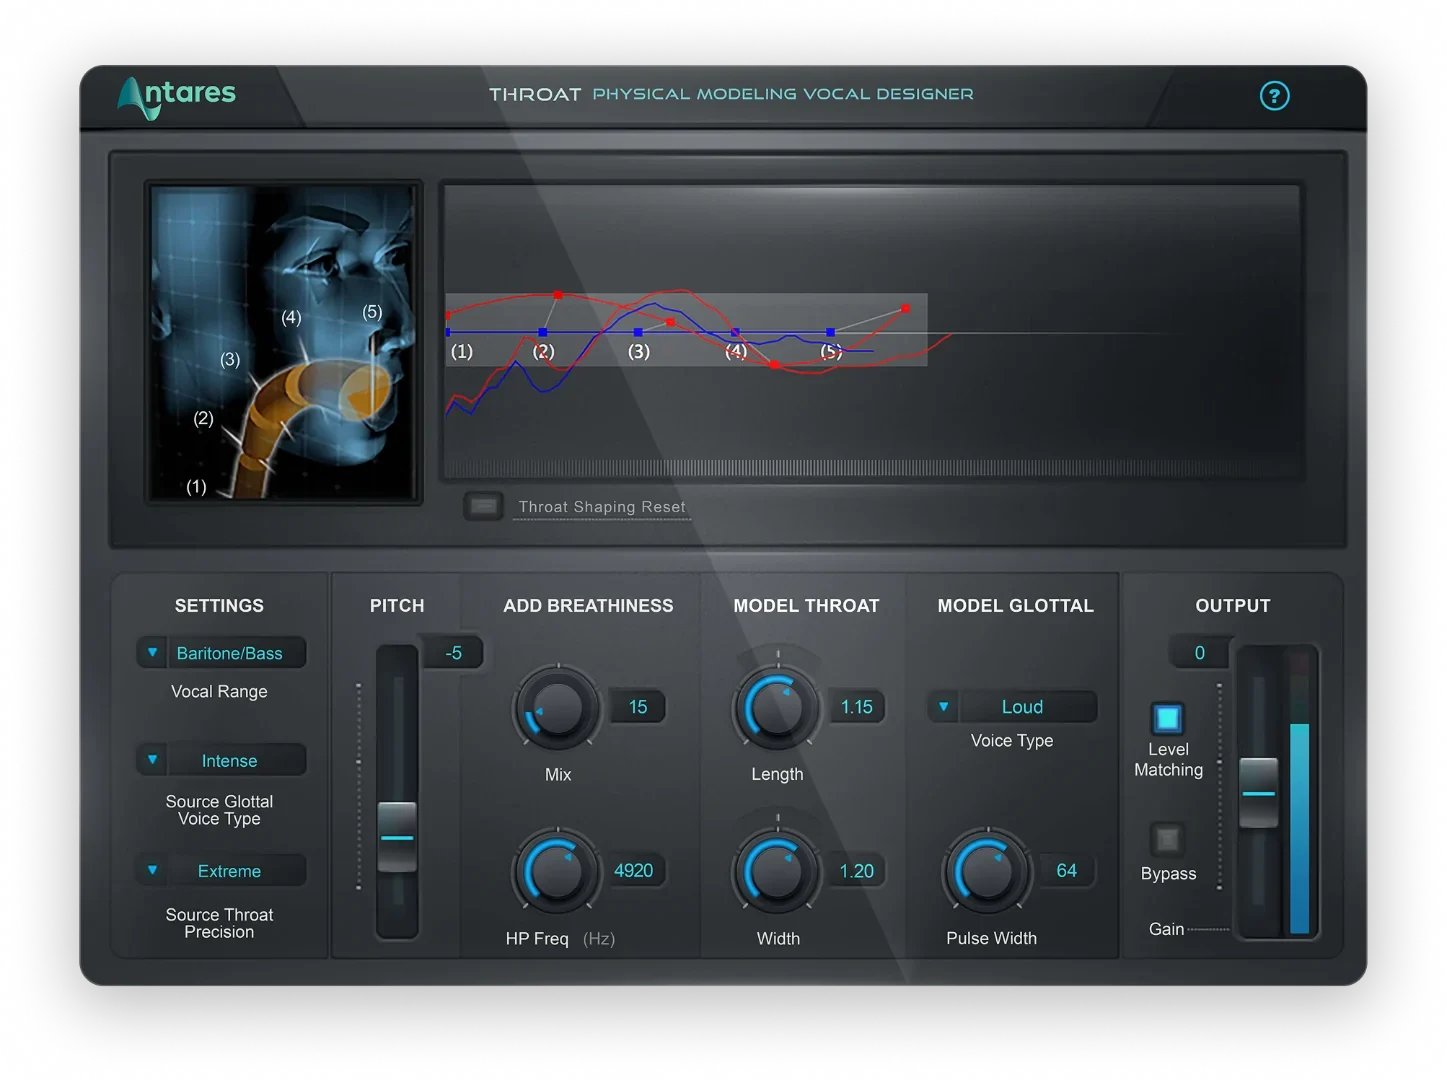The height and width of the screenshot is (1080, 1447).
Task: Select the HP Freq value 4920
Action: 633,871
